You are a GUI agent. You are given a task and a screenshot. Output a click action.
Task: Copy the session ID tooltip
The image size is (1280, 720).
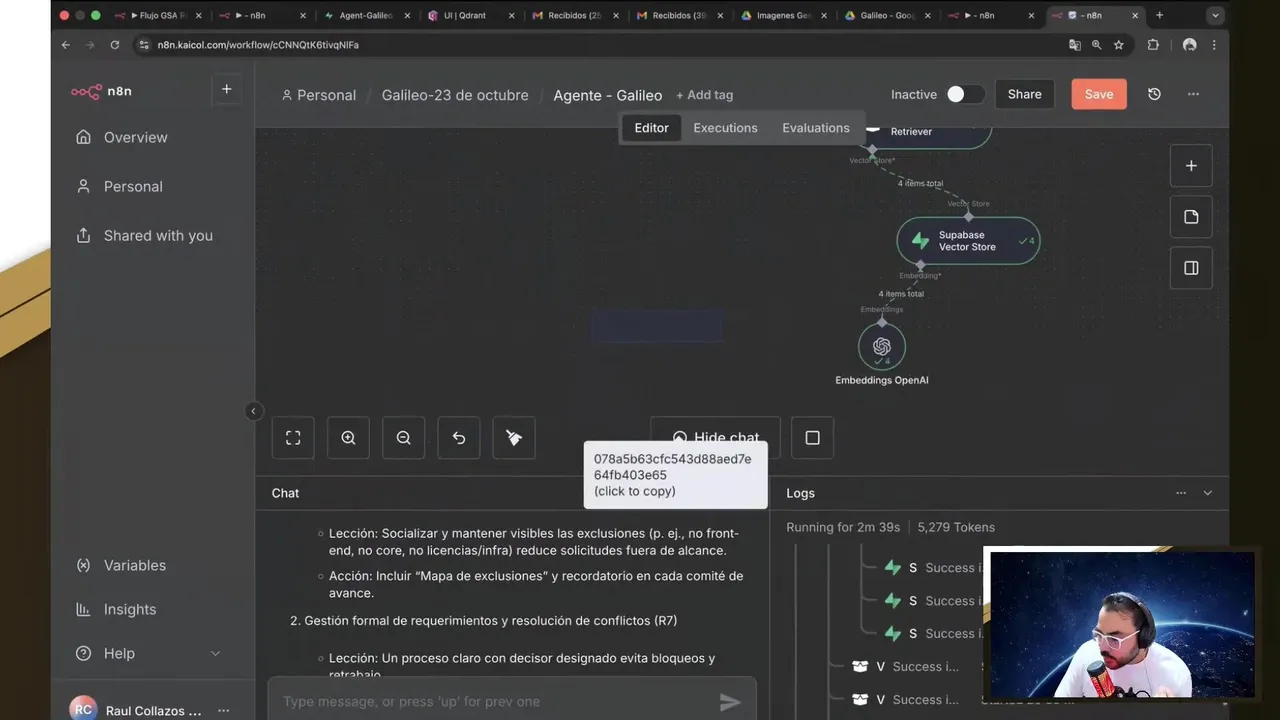pos(675,475)
